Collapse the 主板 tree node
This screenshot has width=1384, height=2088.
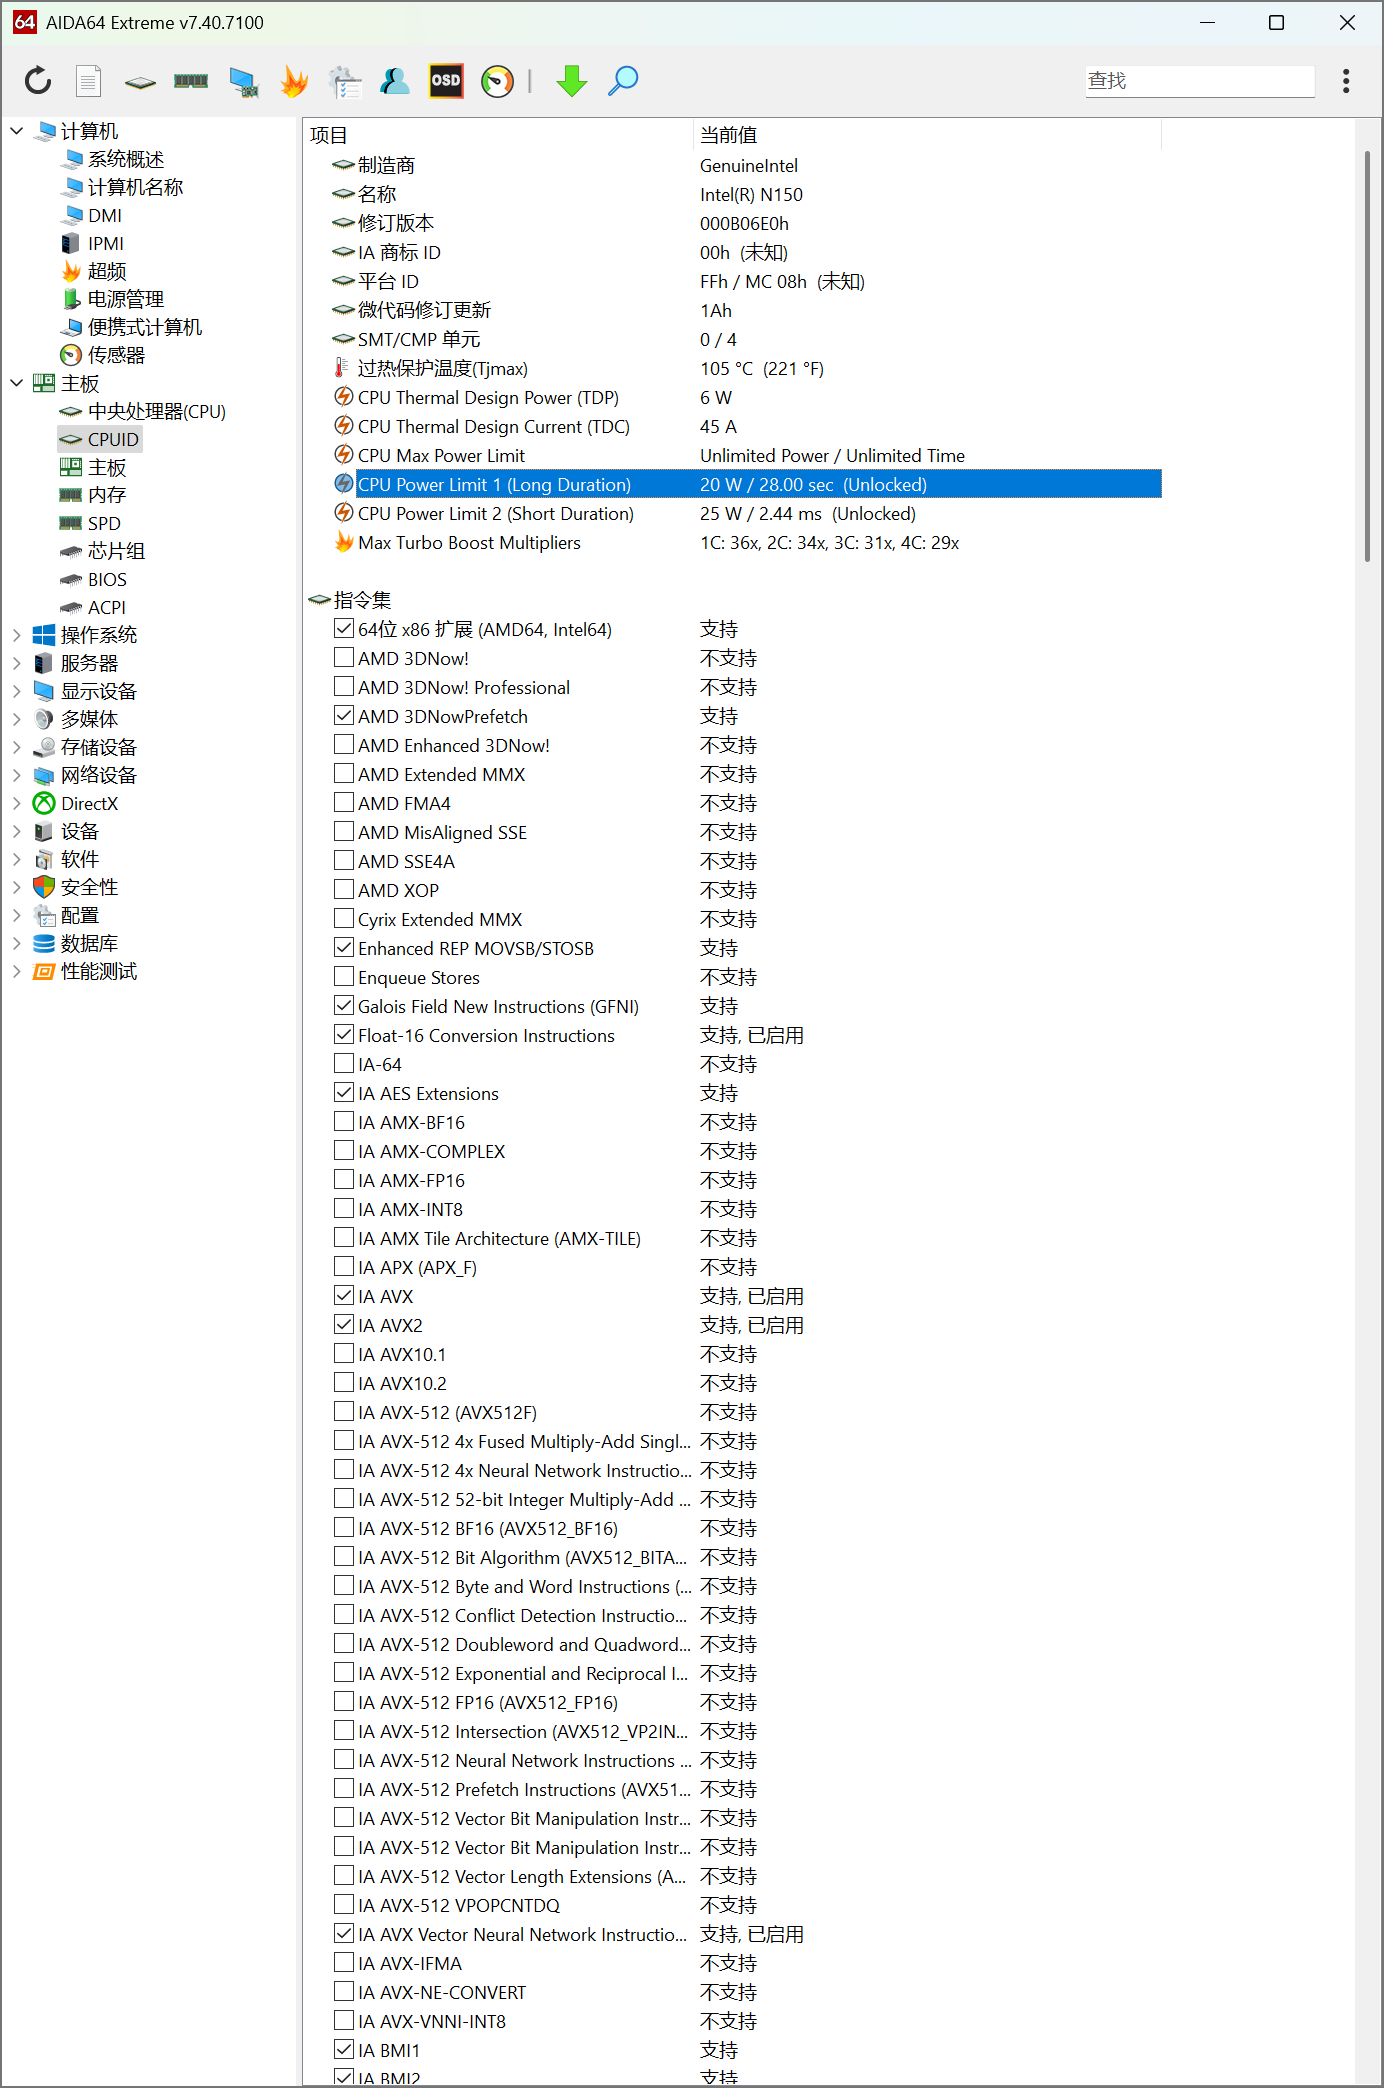coord(16,383)
